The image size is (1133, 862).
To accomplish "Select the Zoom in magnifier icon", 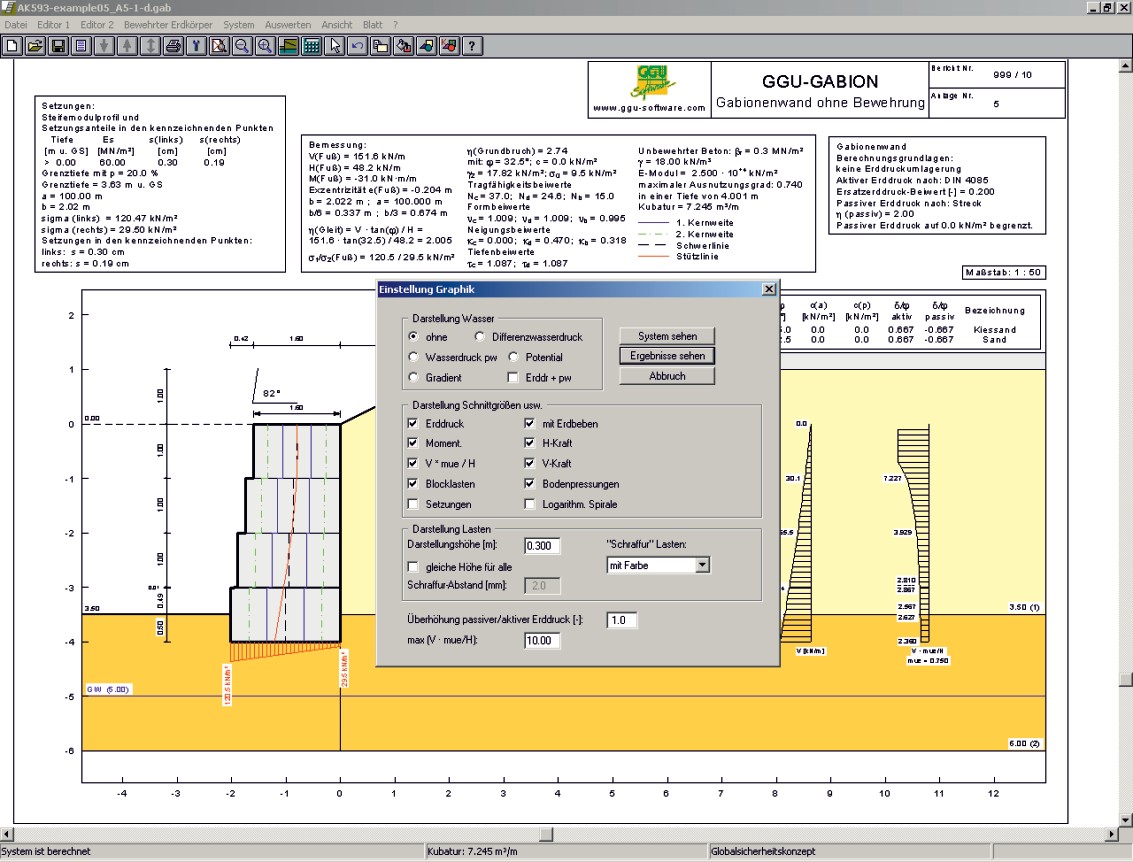I will [264, 45].
